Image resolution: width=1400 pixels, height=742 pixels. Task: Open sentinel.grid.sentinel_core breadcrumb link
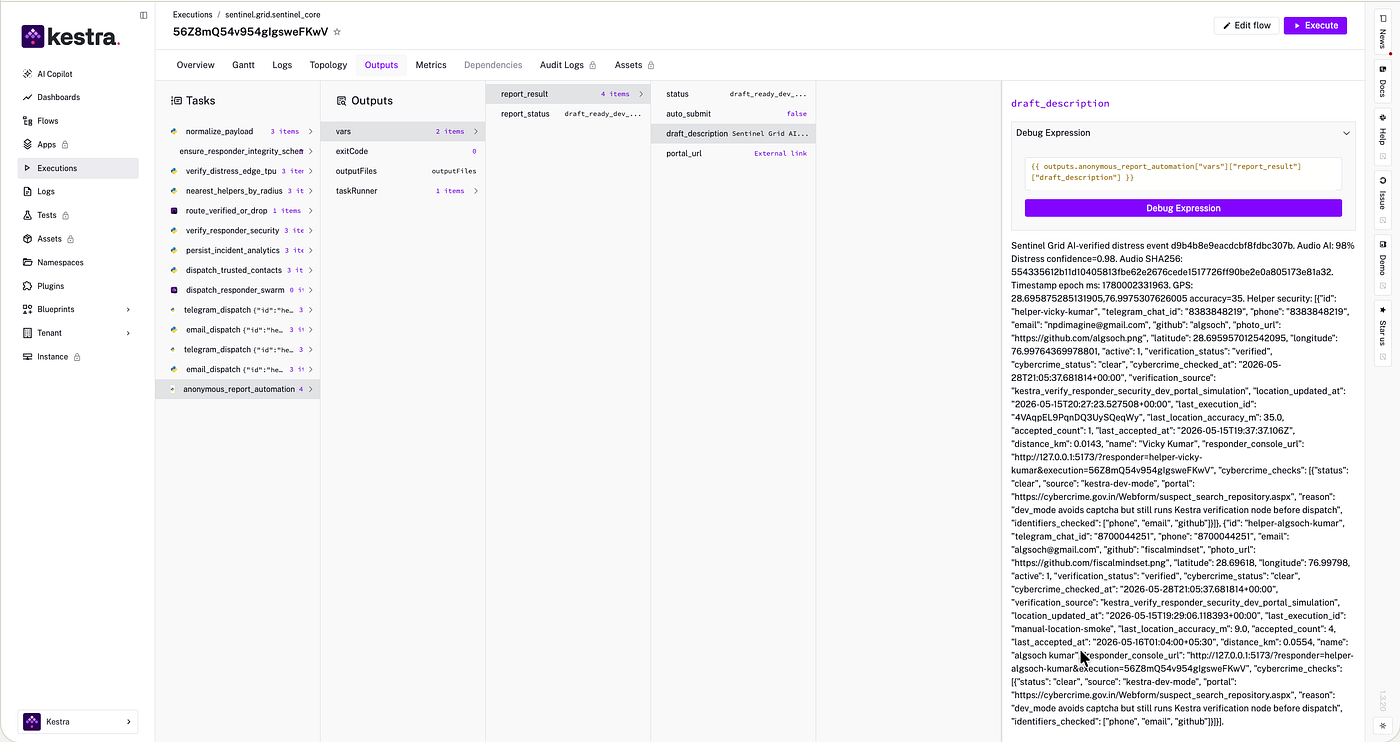tap(273, 15)
